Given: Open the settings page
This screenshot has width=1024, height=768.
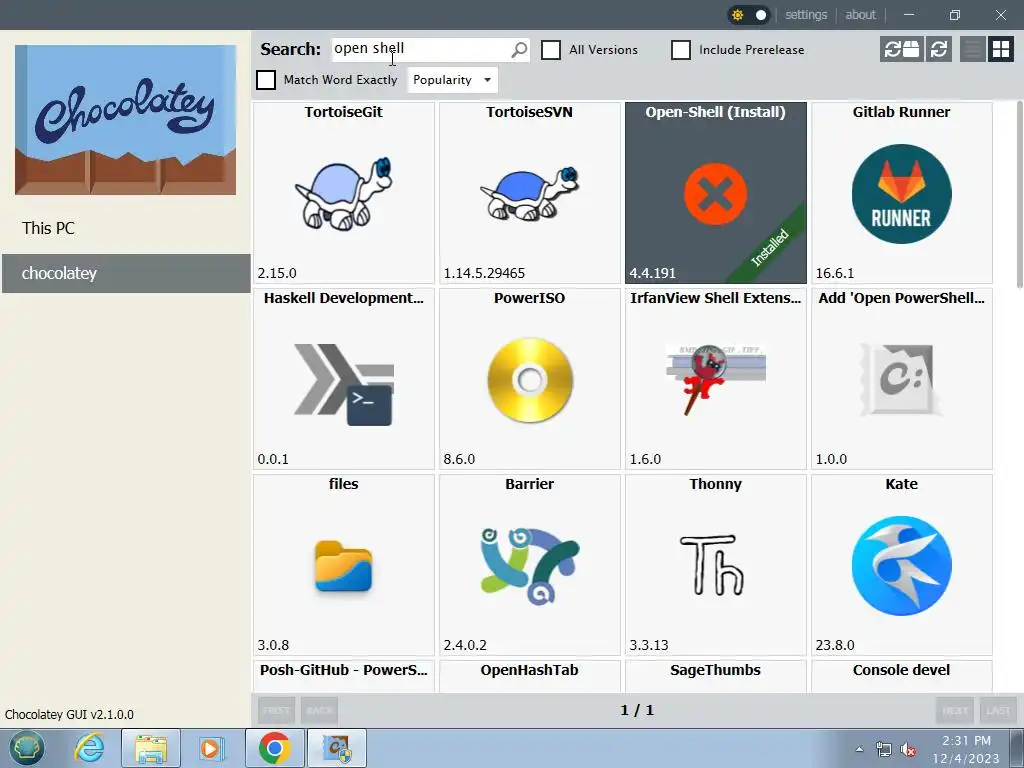Looking at the screenshot, I should [806, 14].
